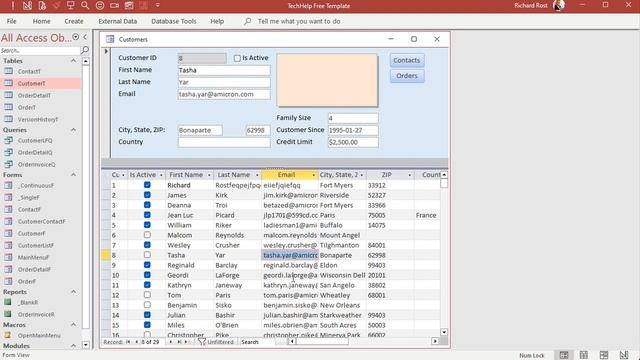Open the ZIP column filter dropdown

pos(409,175)
